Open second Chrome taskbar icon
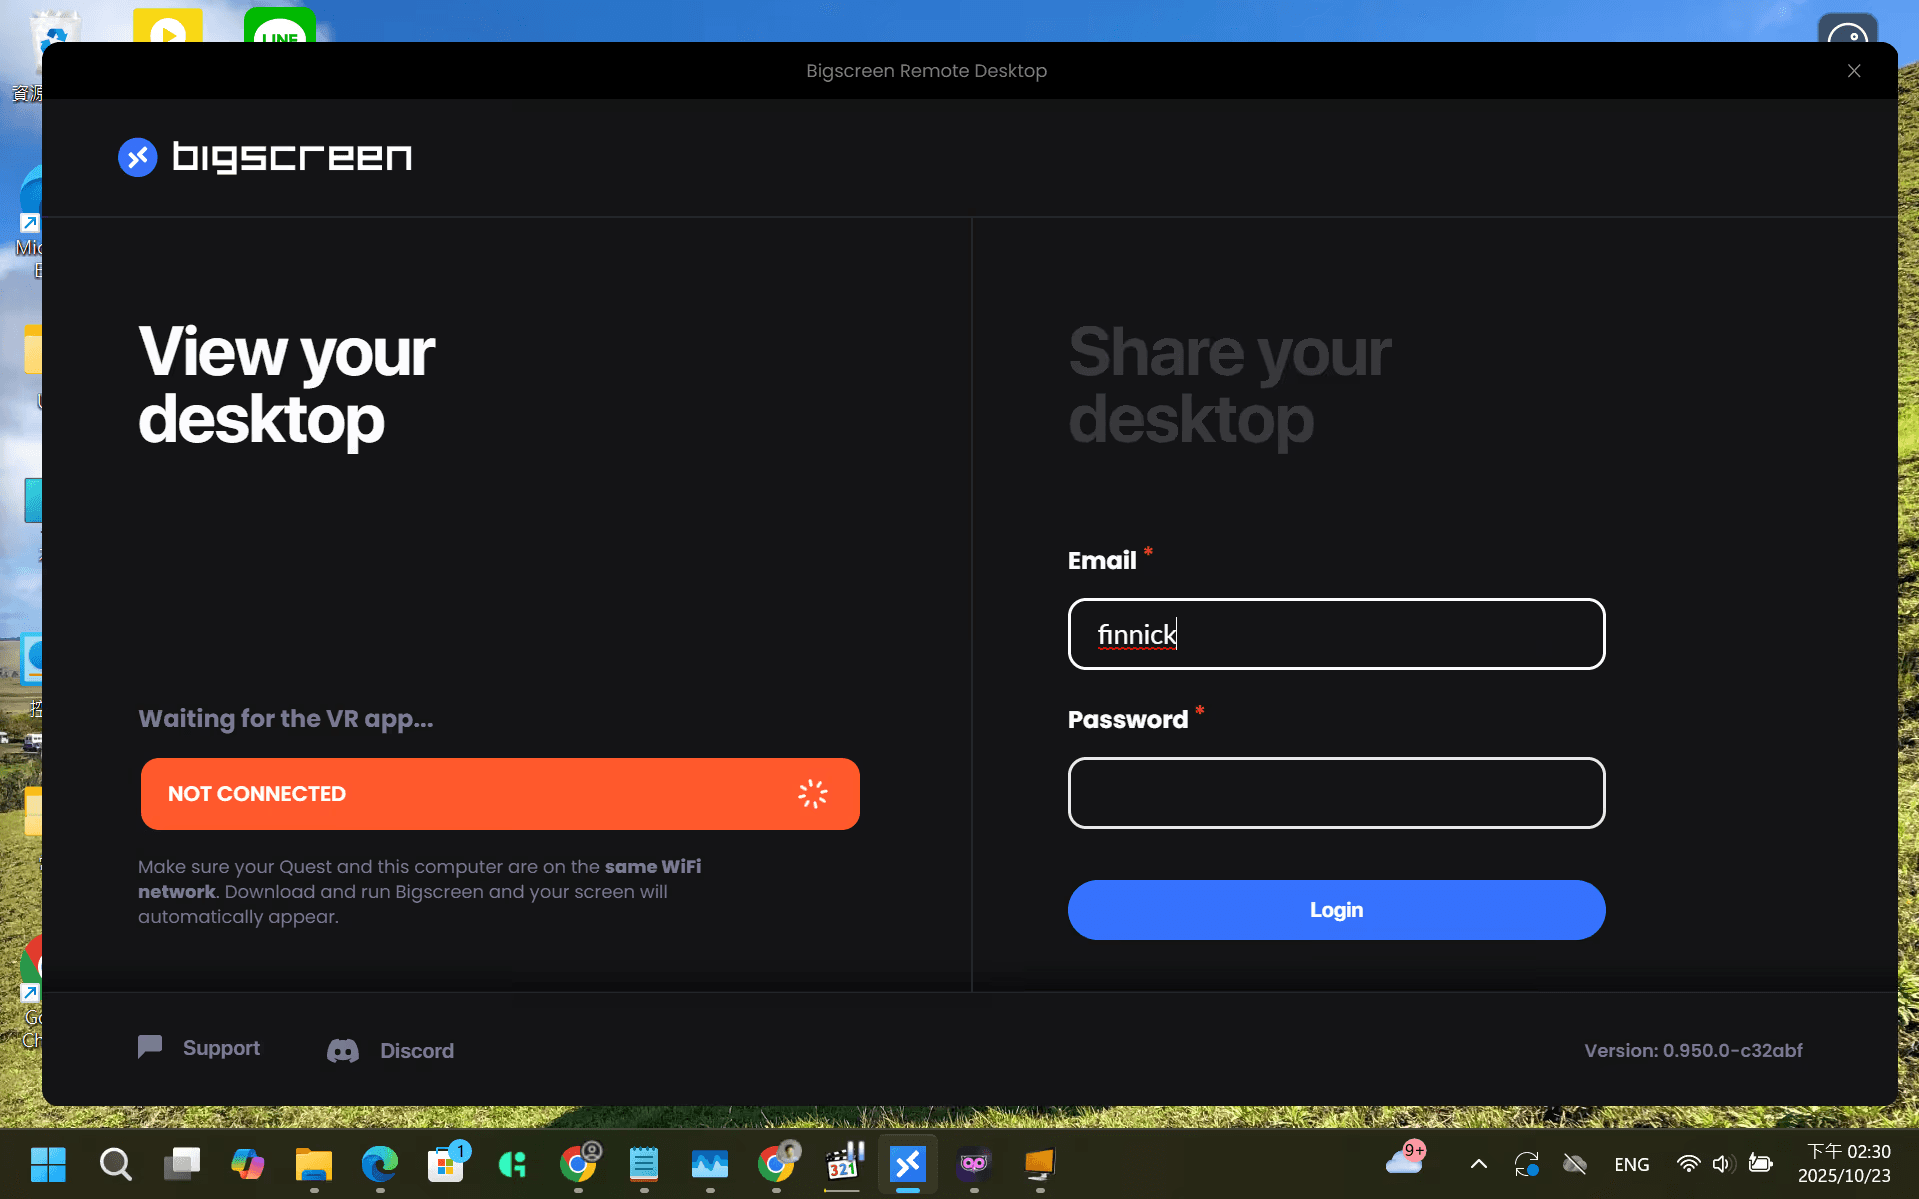The image size is (1919, 1199). [776, 1164]
